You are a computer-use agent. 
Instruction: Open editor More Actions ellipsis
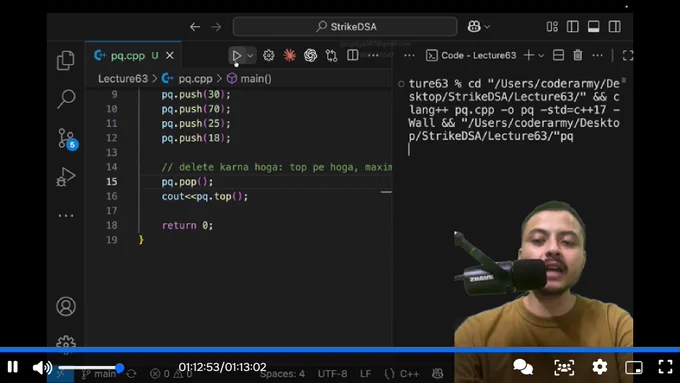click(373, 56)
